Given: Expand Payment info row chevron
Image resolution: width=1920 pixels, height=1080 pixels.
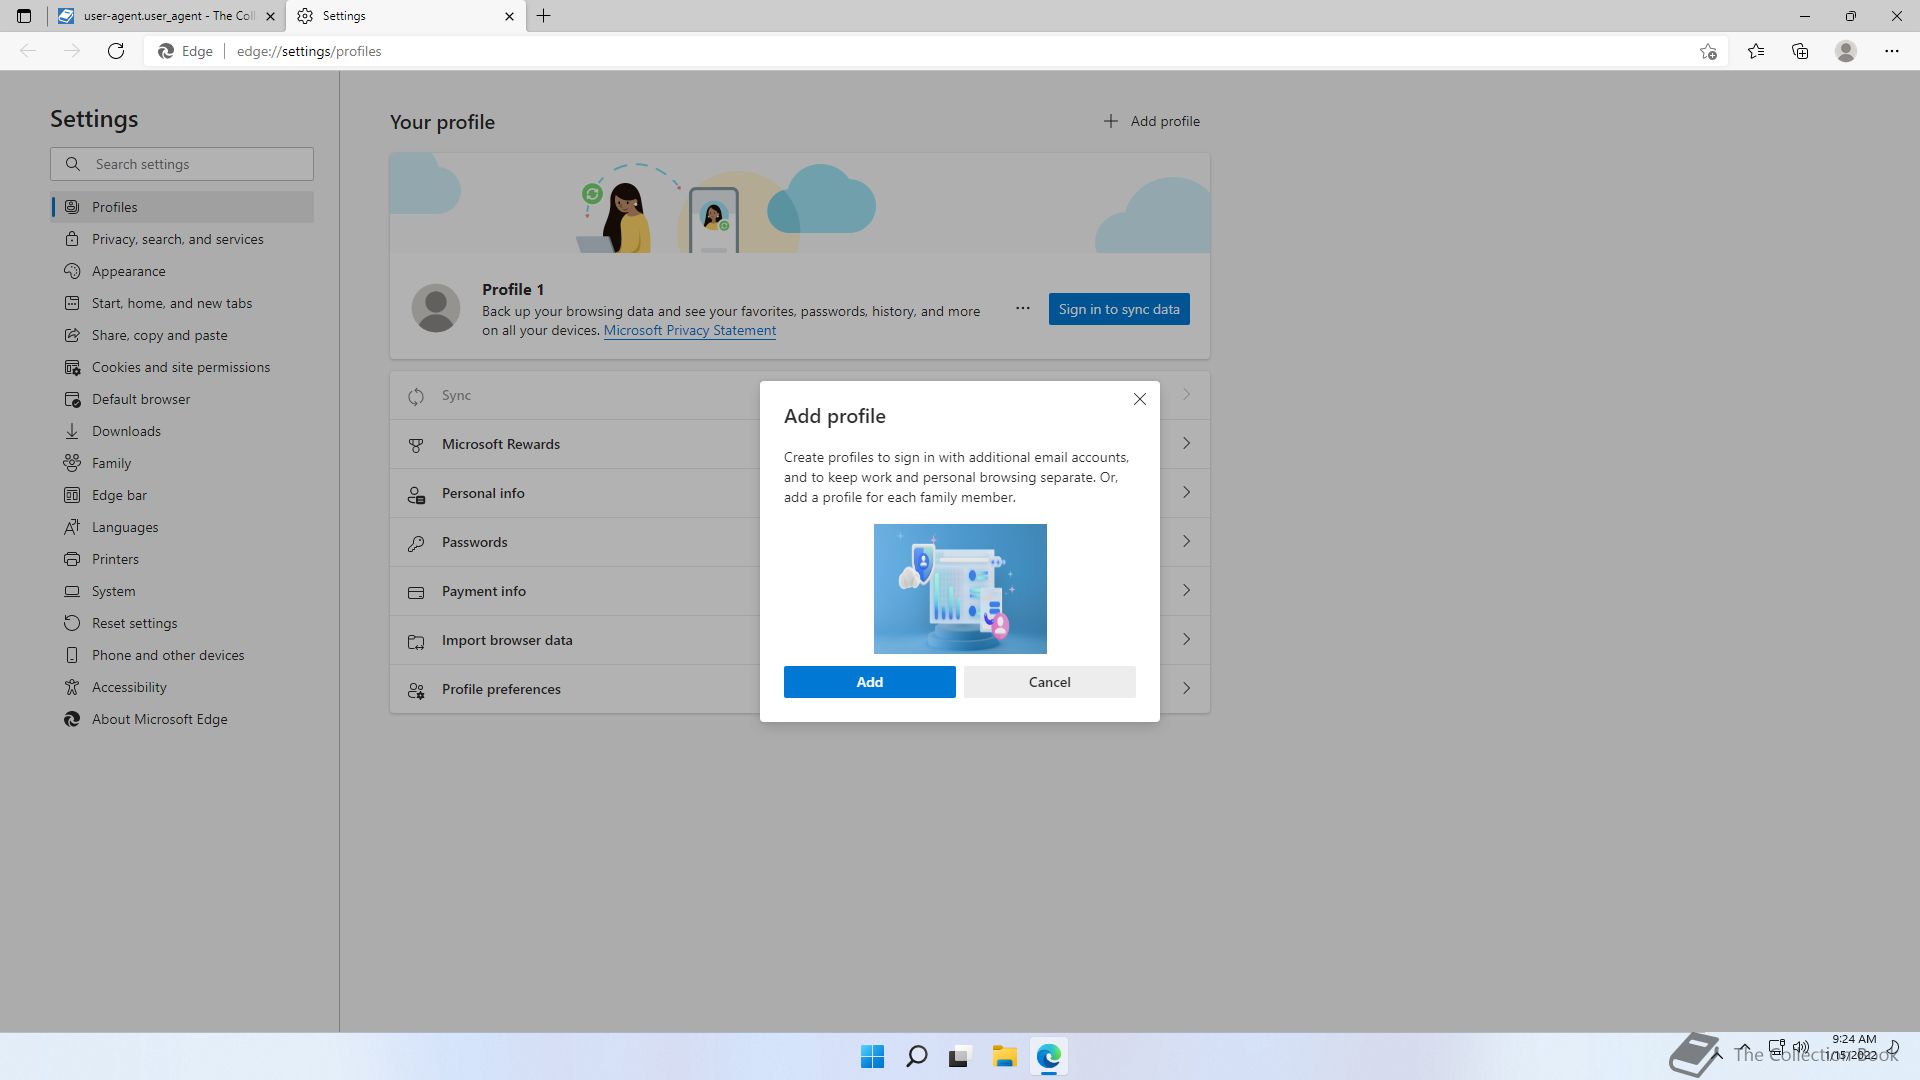Looking at the screenshot, I should pyautogui.click(x=1186, y=590).
